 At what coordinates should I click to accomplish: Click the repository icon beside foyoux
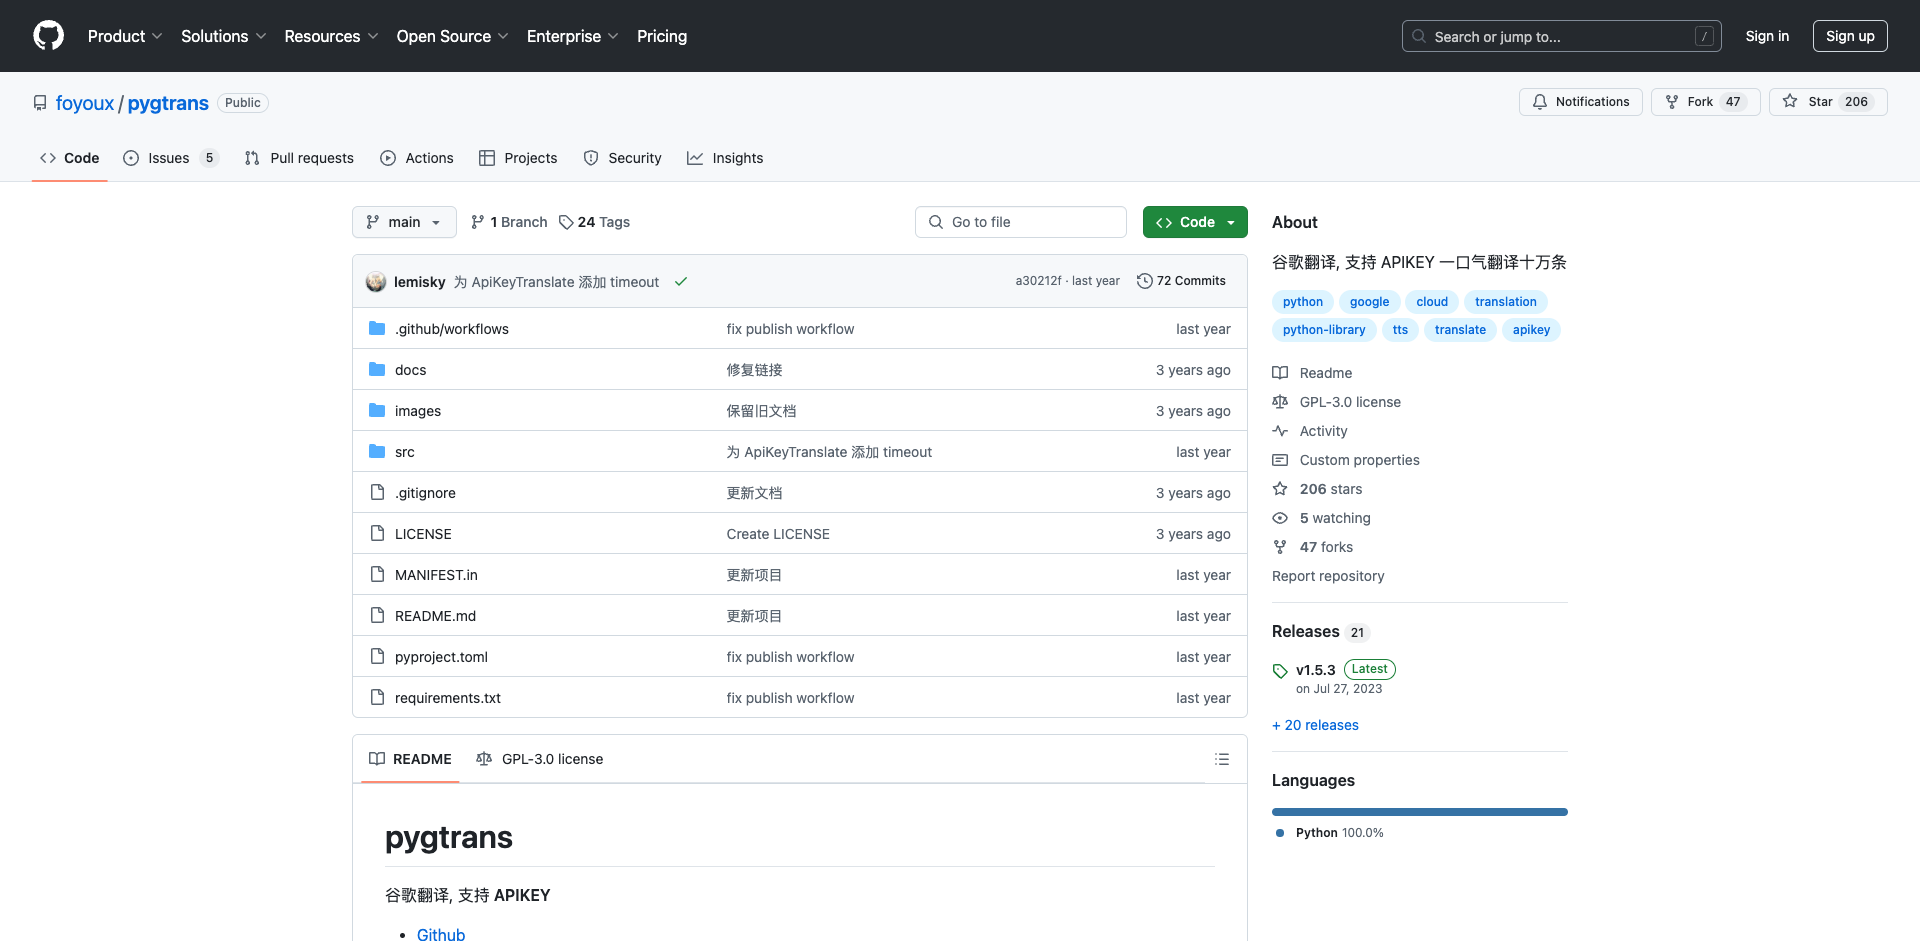coord(40,103)
